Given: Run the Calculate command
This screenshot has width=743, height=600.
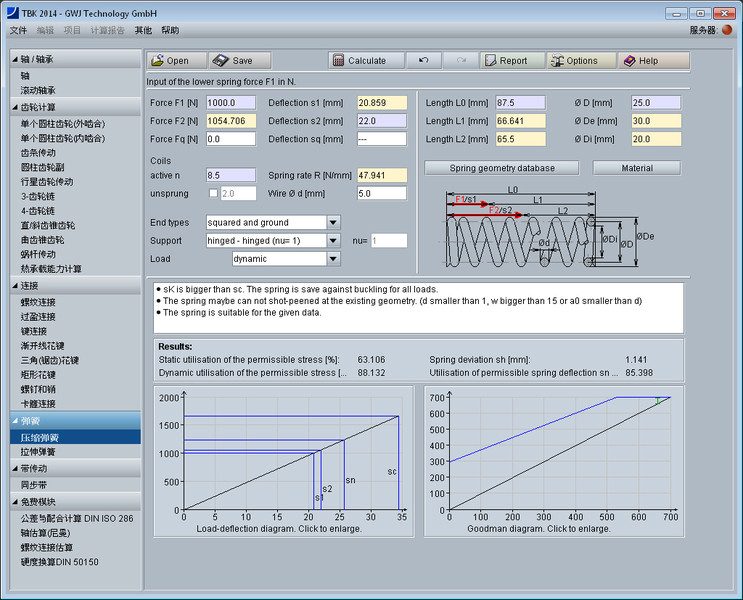Looking at the screenshot, I should point(365,61).
